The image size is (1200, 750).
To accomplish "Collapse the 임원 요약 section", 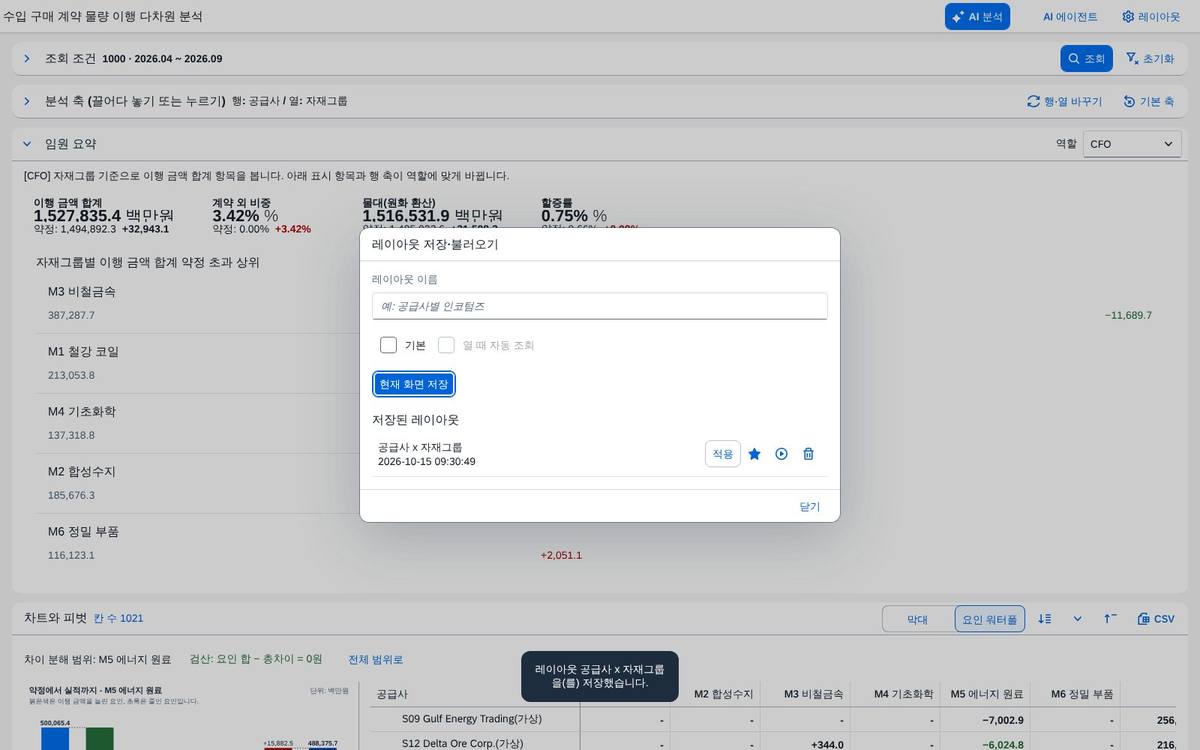I will tap(27, 144).
